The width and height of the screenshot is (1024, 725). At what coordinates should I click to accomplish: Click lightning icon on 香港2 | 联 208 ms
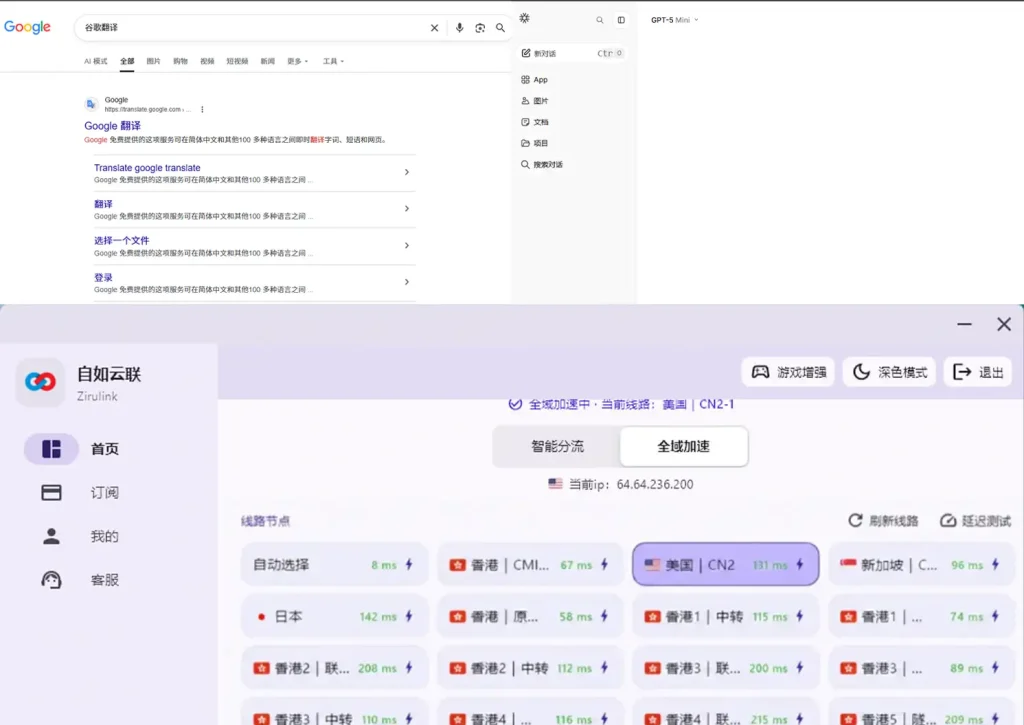[409, 668]
